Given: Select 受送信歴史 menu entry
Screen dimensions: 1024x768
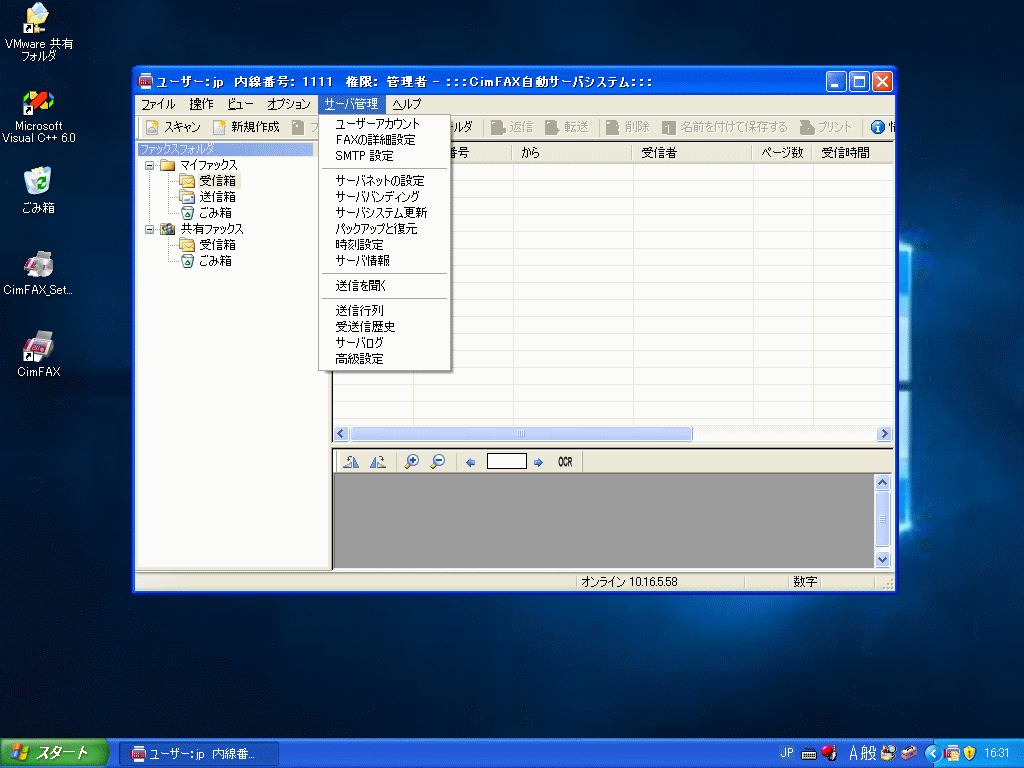Looking at the screenshot, I should 385,327.
